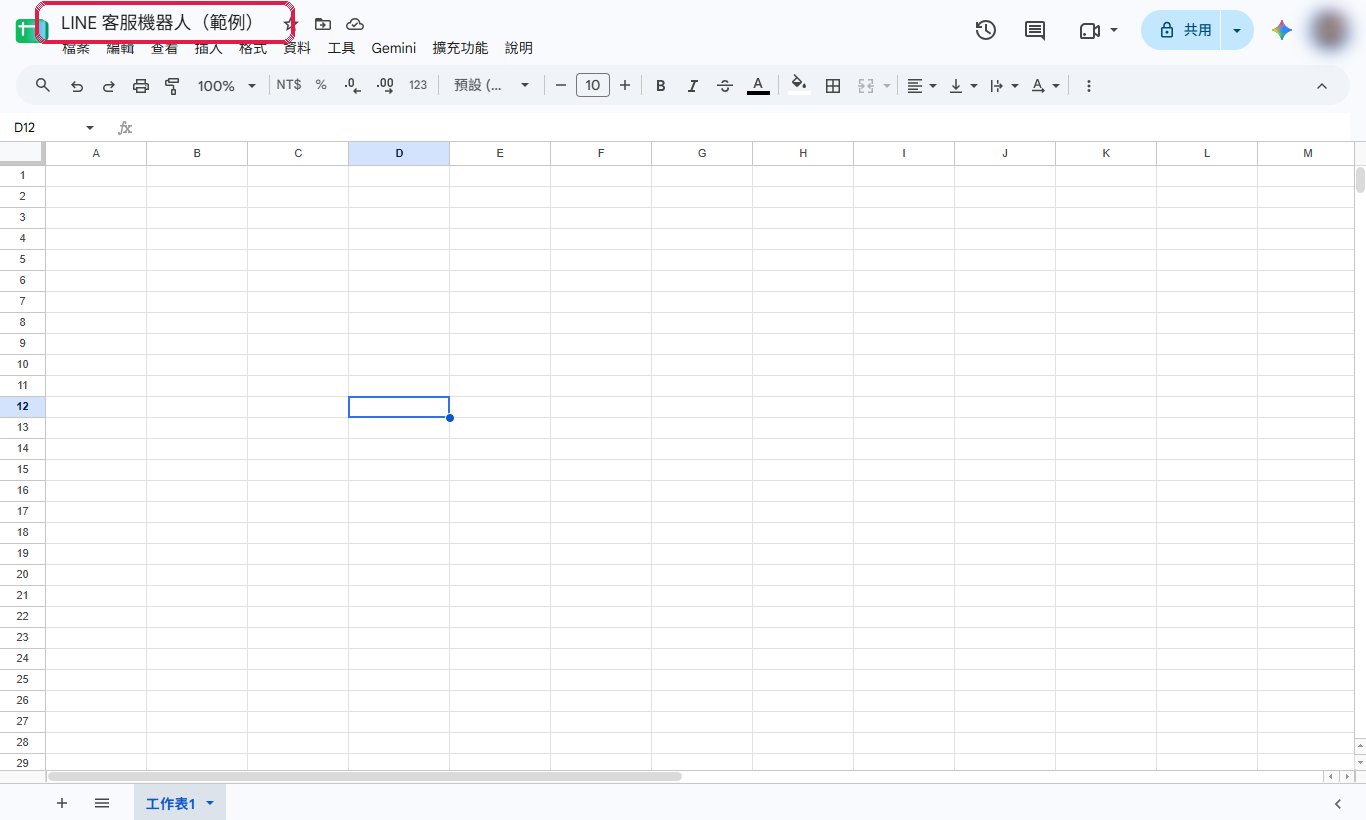Show more toolbar options (three dots)
The height and width of the screenshot is (820, 1366).
coord(1089,86)
